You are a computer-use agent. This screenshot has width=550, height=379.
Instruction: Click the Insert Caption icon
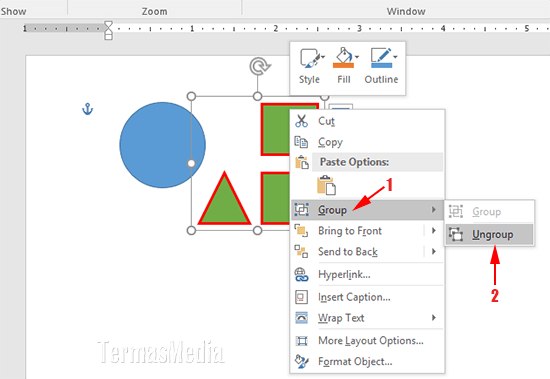pyautogui.click(x=301, y=297)
